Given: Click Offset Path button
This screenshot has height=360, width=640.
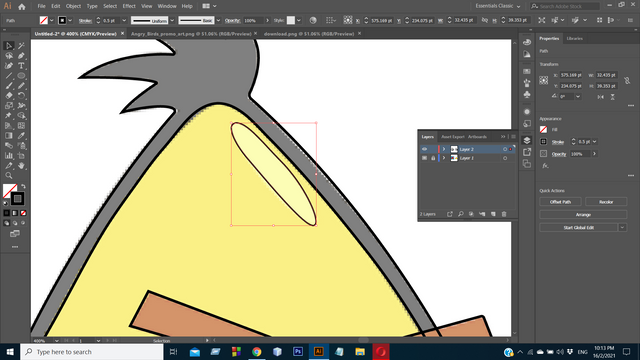Looking at the screenshot, I should click(560, 202).
